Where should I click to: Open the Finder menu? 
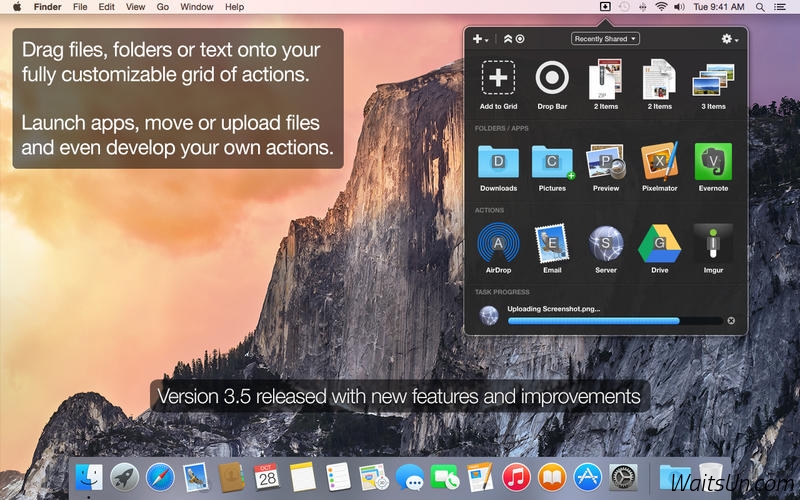(x=47, y=7)
